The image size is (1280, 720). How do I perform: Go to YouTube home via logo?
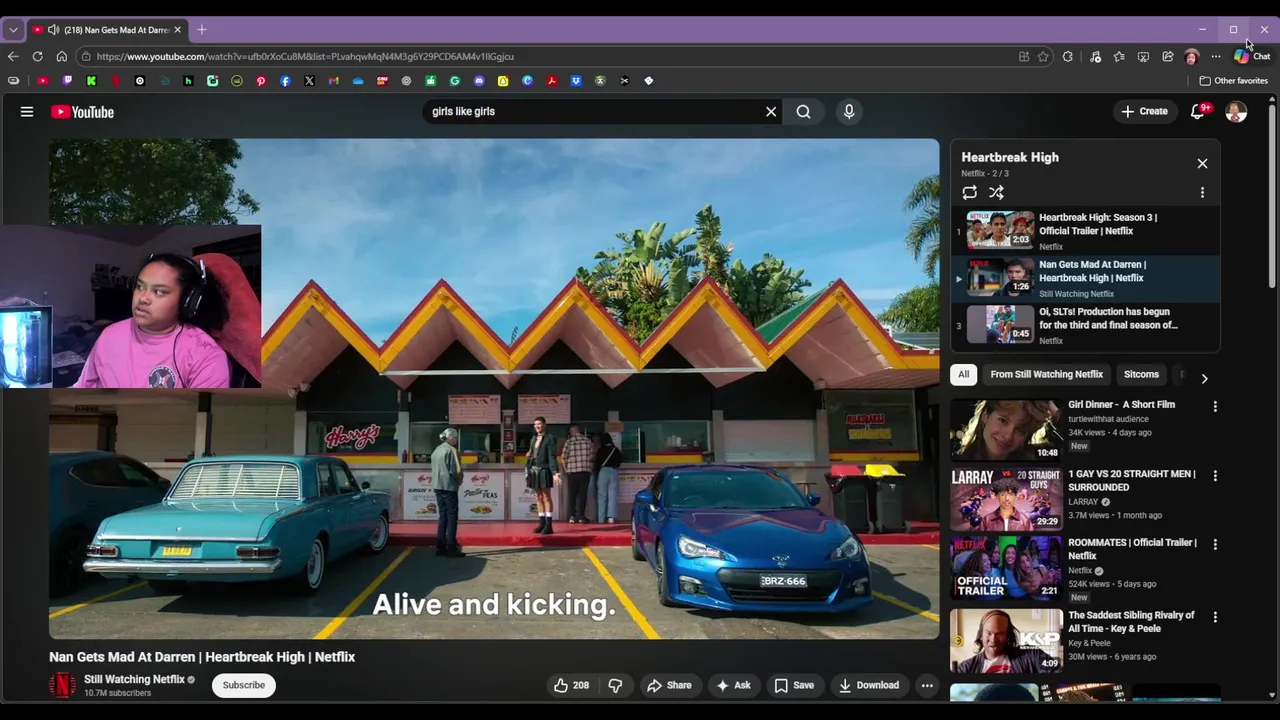coord(82,112)
